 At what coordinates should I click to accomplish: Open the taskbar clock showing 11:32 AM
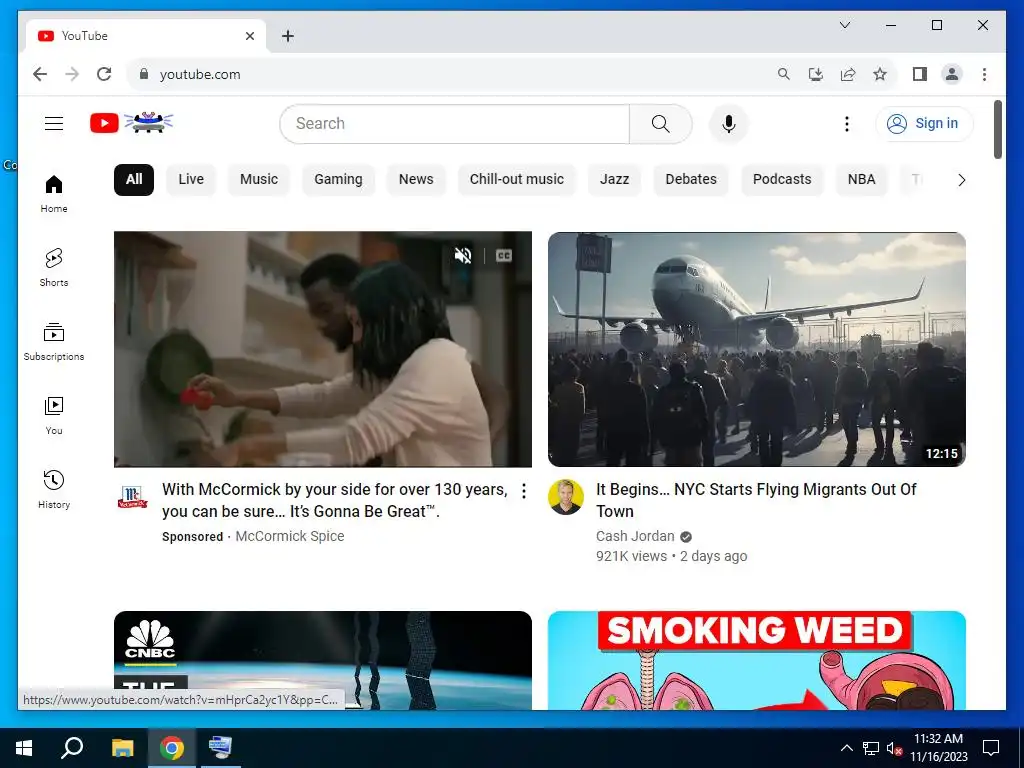[938, 748]
